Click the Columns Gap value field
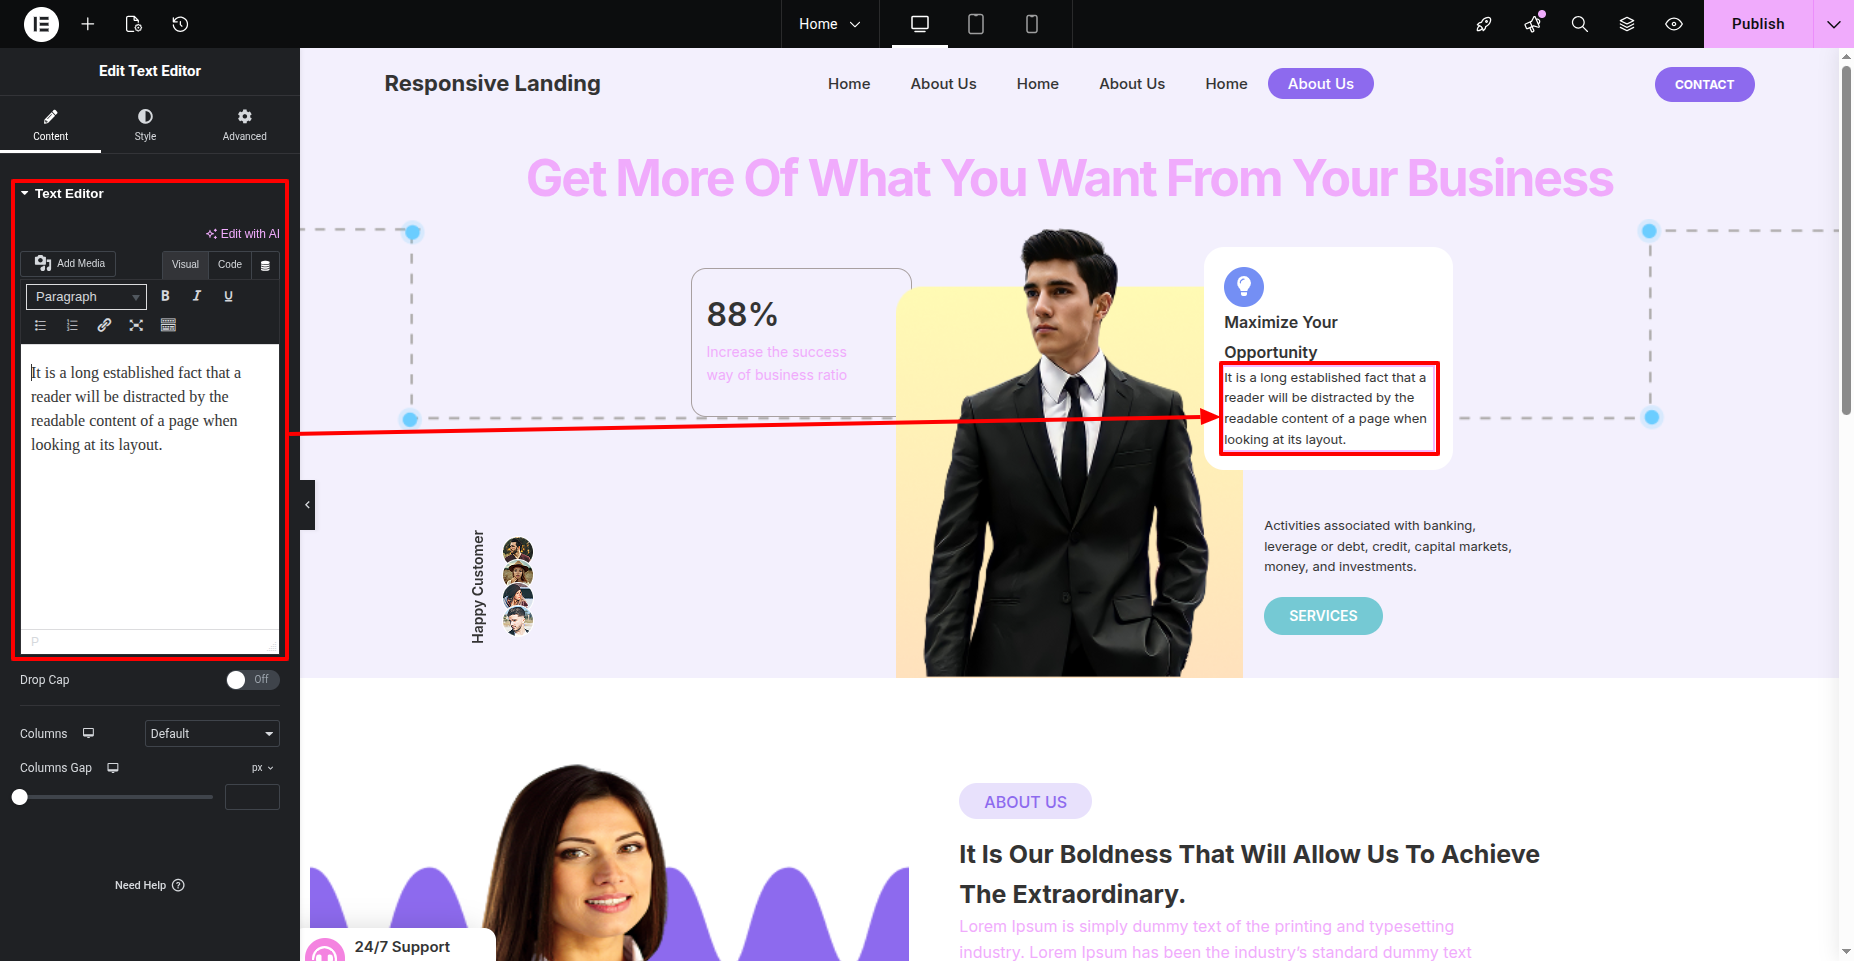This screenshot has width=1854, height=961. coord(252,797)
